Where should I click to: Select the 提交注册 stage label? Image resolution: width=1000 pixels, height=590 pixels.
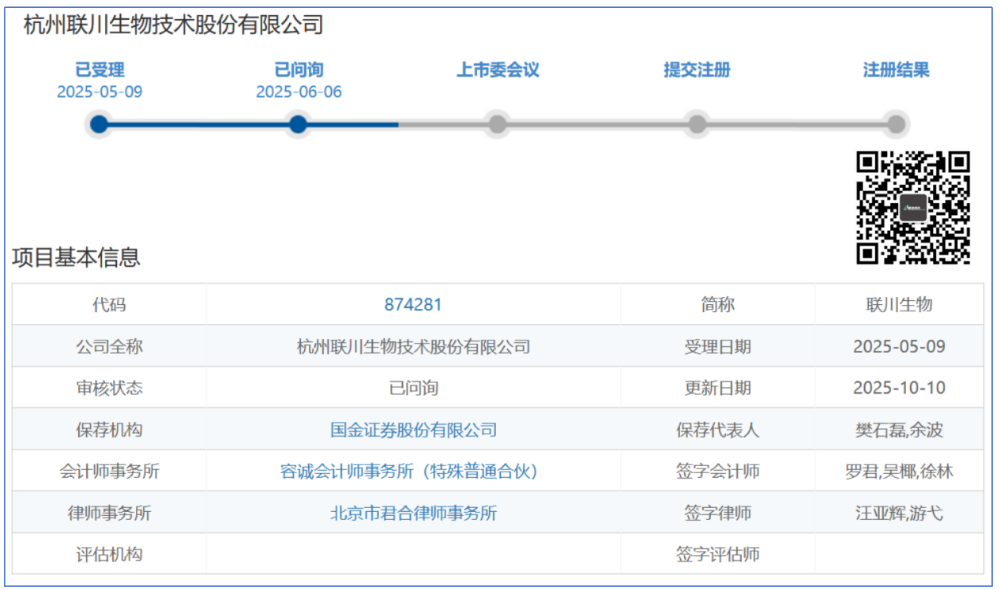click(697, 70)
